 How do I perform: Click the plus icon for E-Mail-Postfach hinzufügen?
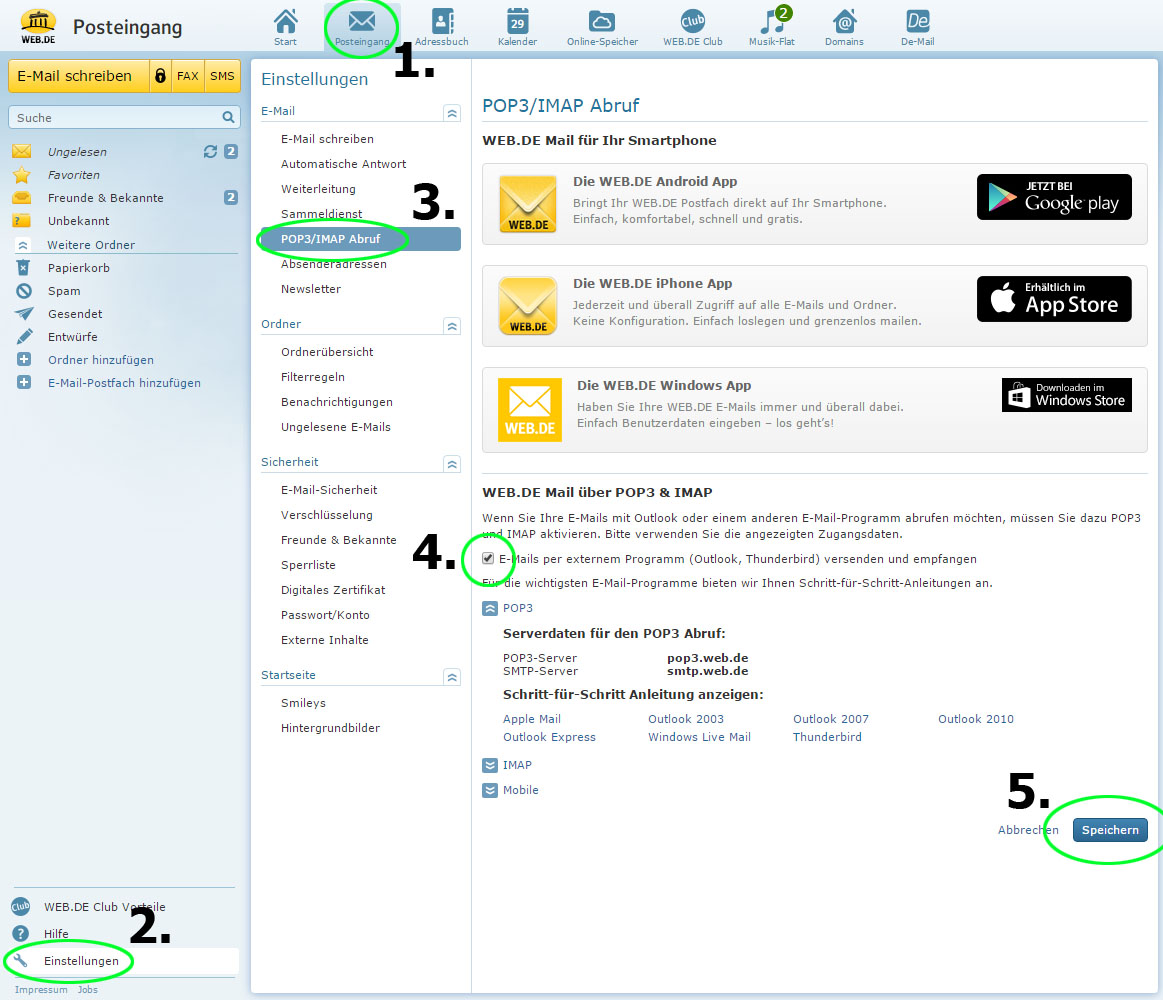coord(24,383)
